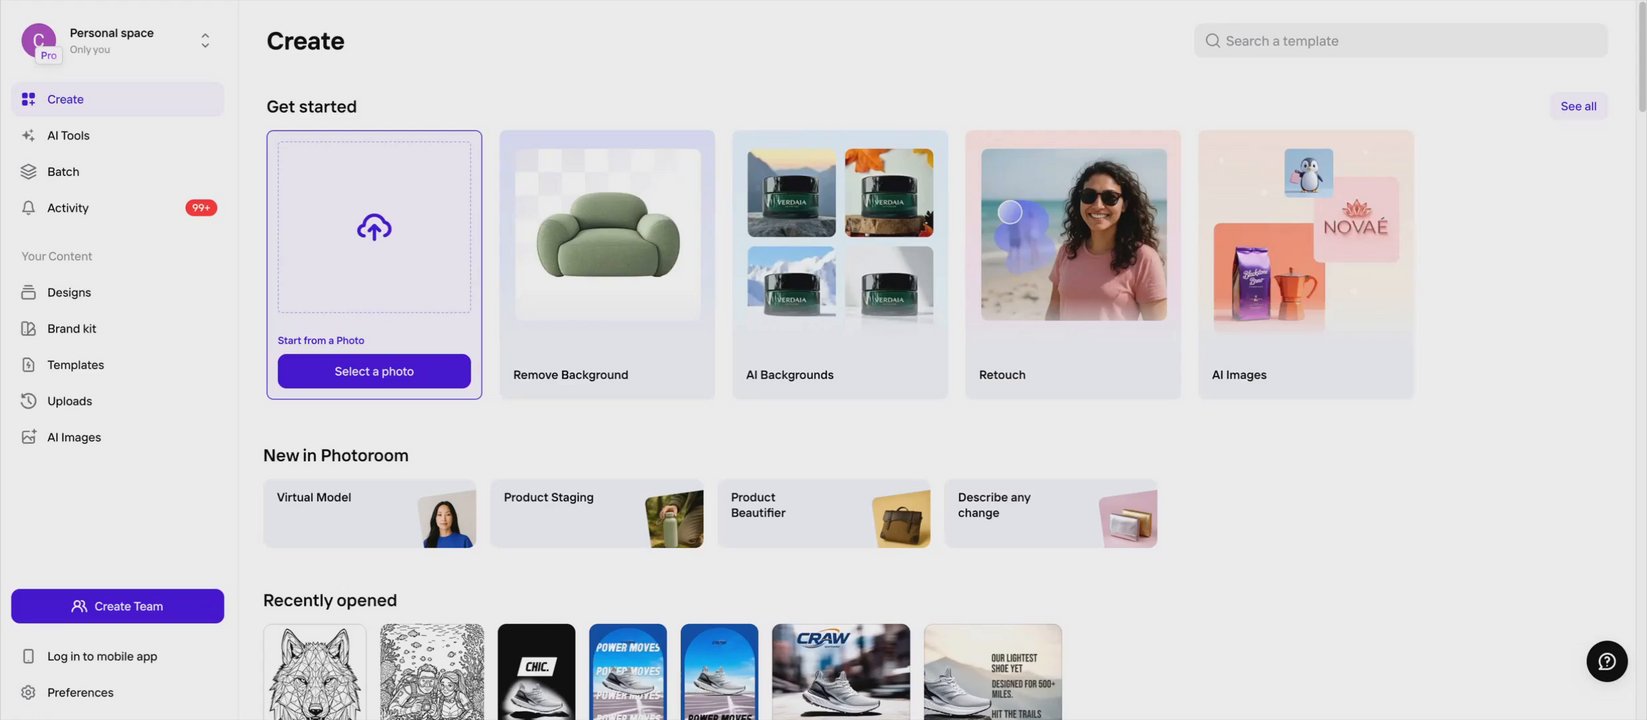The height and width of the screenshot is (720, 1647).
Task: Open Preferences from the sidebar
Action: (117, 692)
